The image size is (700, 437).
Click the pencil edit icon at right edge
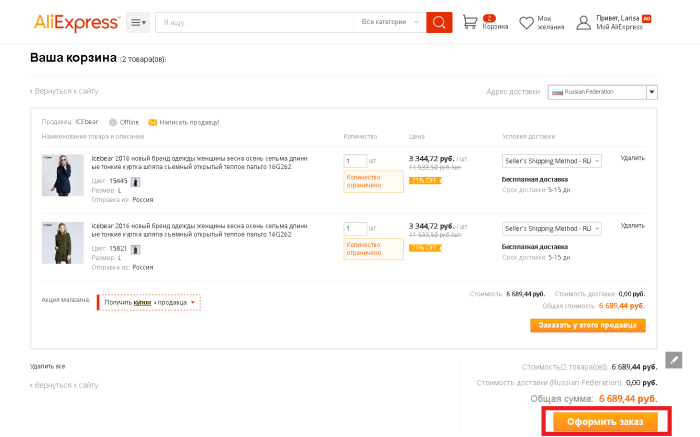pyautogui.click(x=674, y=359)
